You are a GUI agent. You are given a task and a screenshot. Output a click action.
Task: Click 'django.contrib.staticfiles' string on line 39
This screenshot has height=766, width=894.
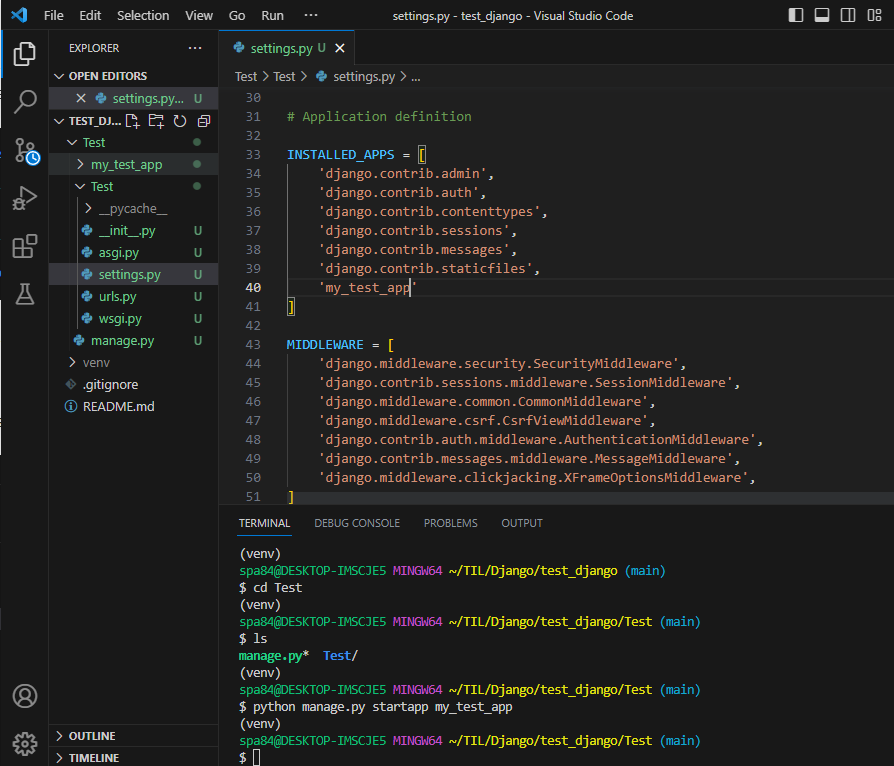click(425, 269)
